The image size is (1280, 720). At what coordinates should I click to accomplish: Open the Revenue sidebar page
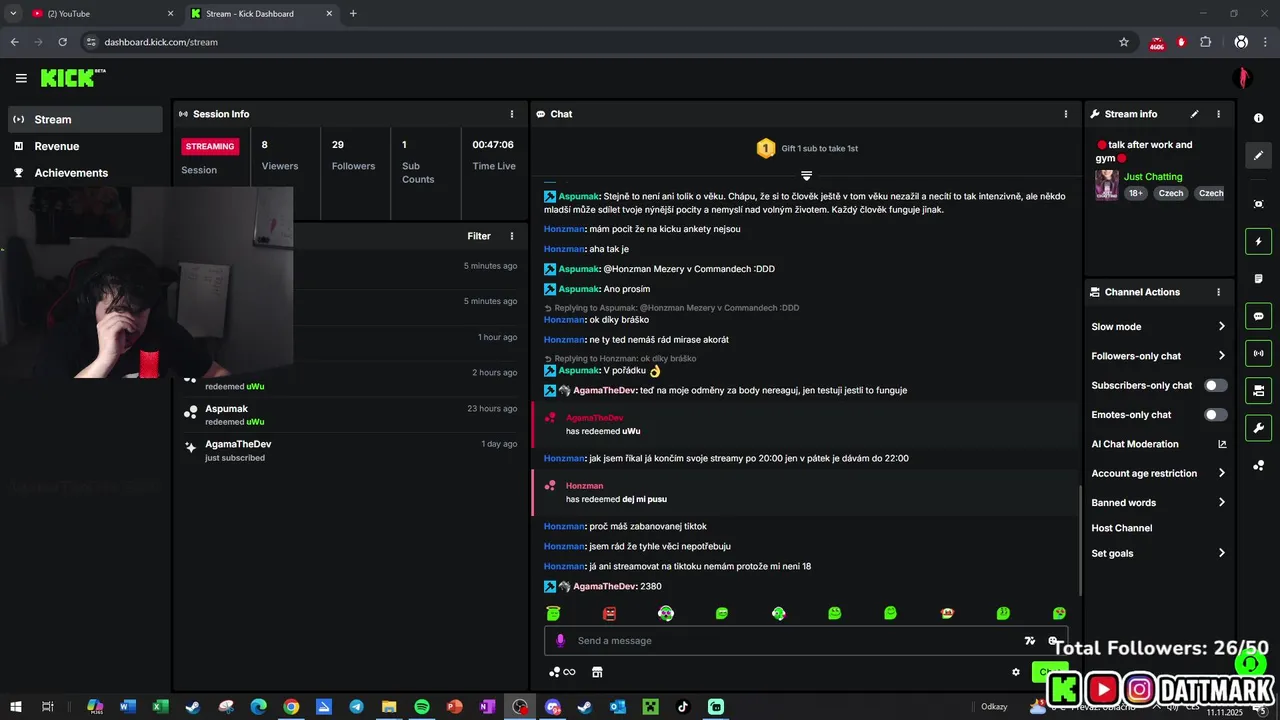click(x=85, y=146)
